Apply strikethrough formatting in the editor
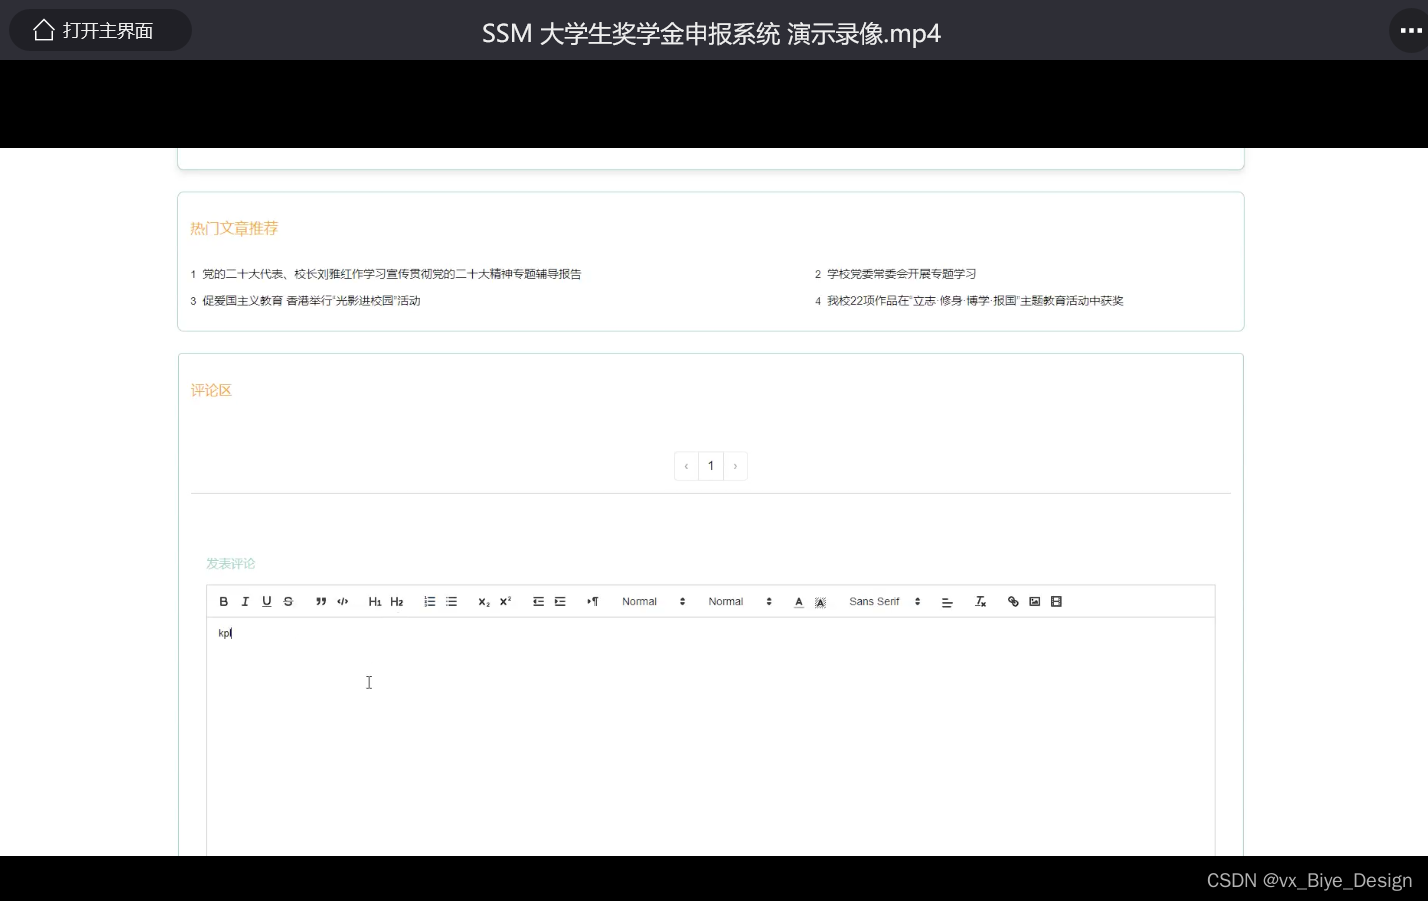This screenshot has width=1428, height=901. 288,602
